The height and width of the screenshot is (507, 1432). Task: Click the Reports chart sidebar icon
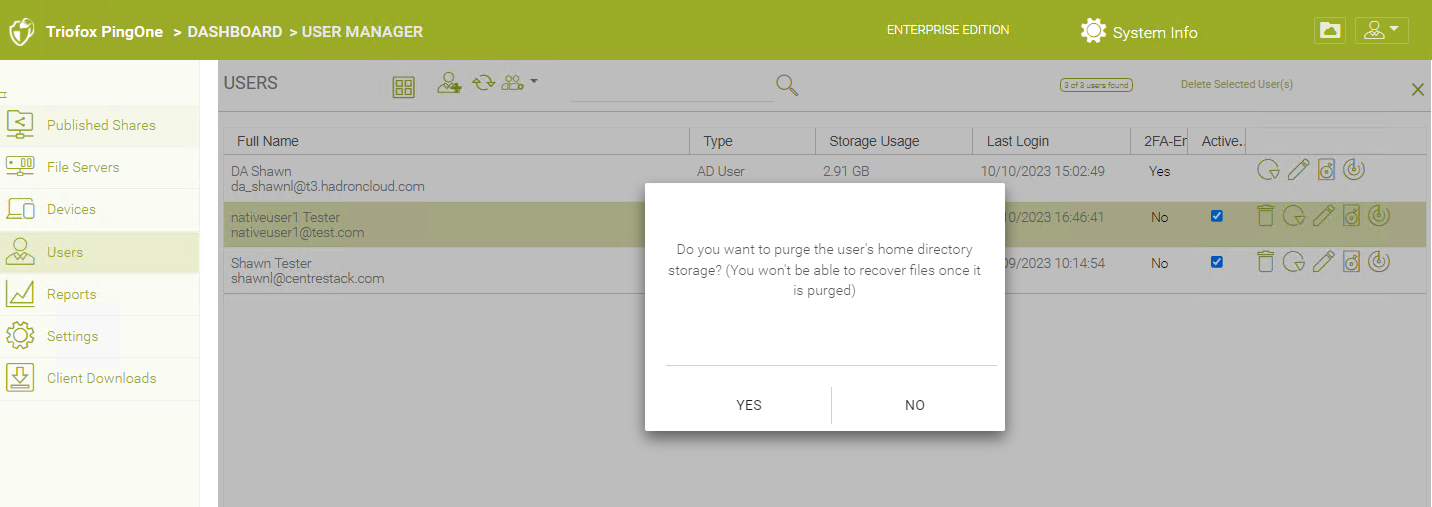(x=20, y=293)
